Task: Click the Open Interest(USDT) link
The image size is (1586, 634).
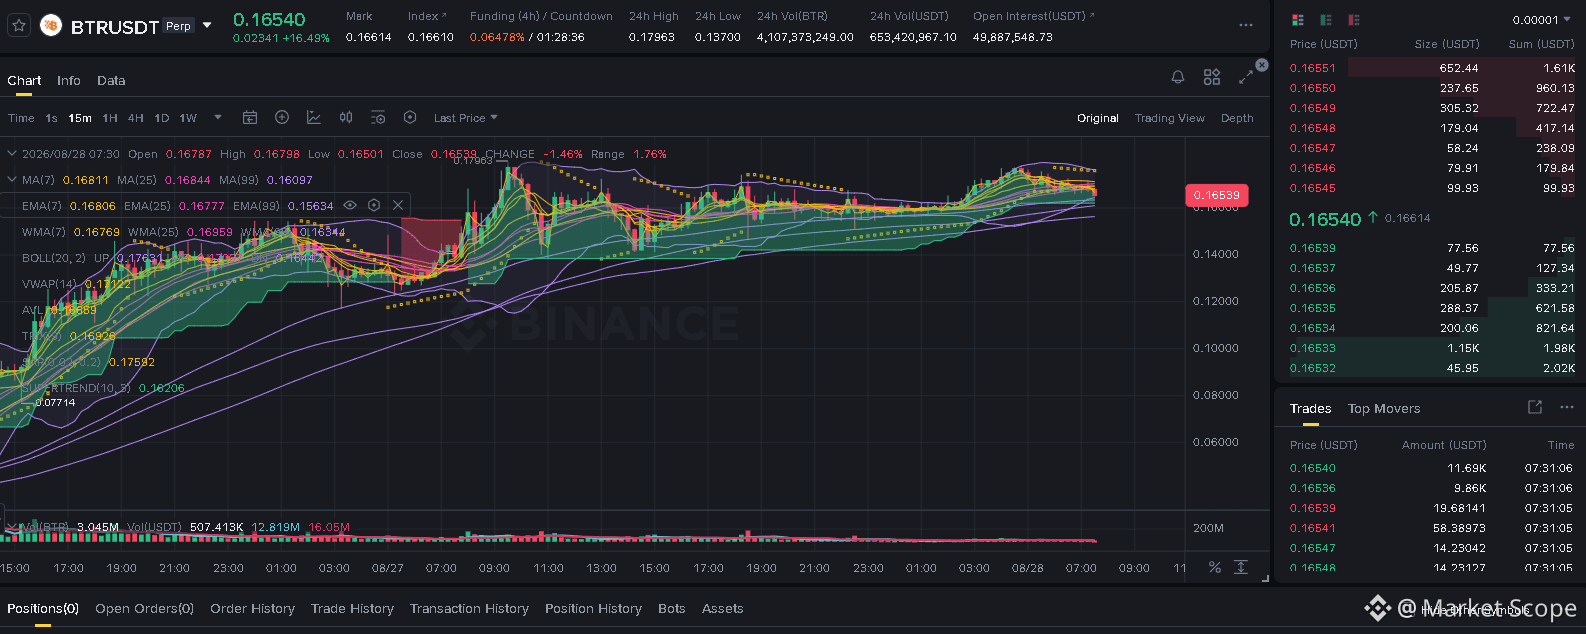Action: [x=1033, y=16]
